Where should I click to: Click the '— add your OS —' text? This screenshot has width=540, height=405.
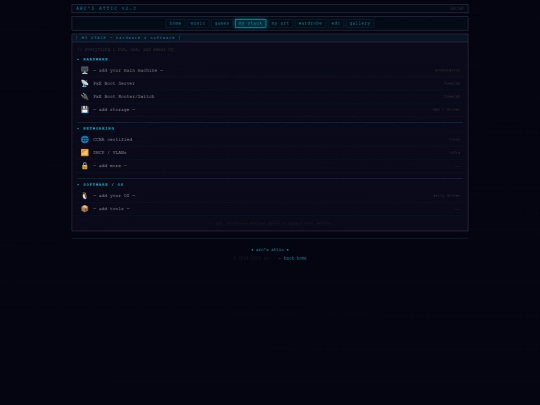pos(114,196)
